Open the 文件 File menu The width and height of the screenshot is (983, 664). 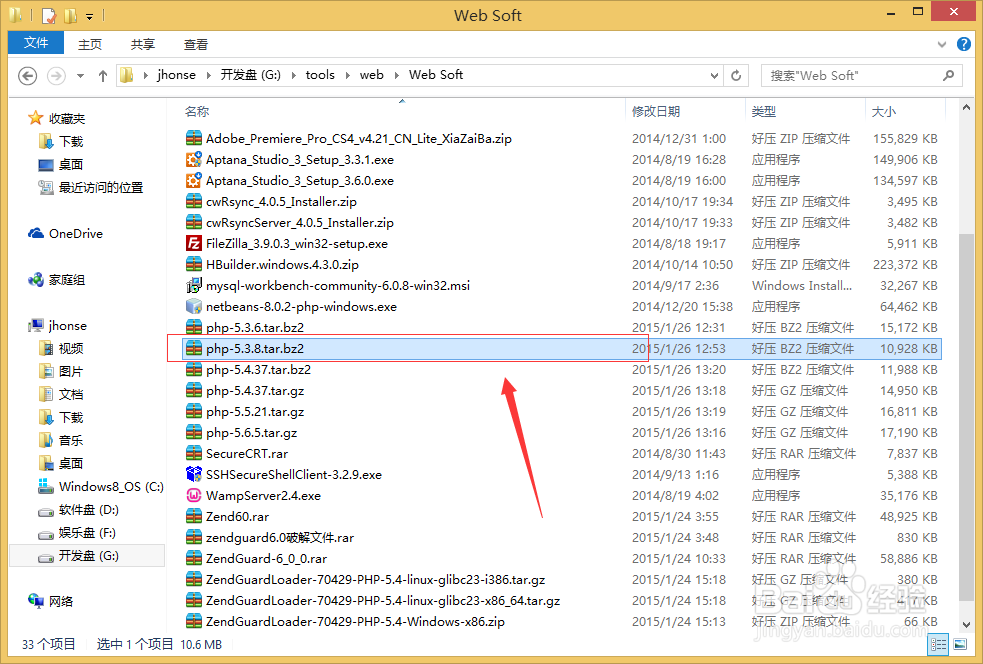pyautogui.click(x=36, y=43)
